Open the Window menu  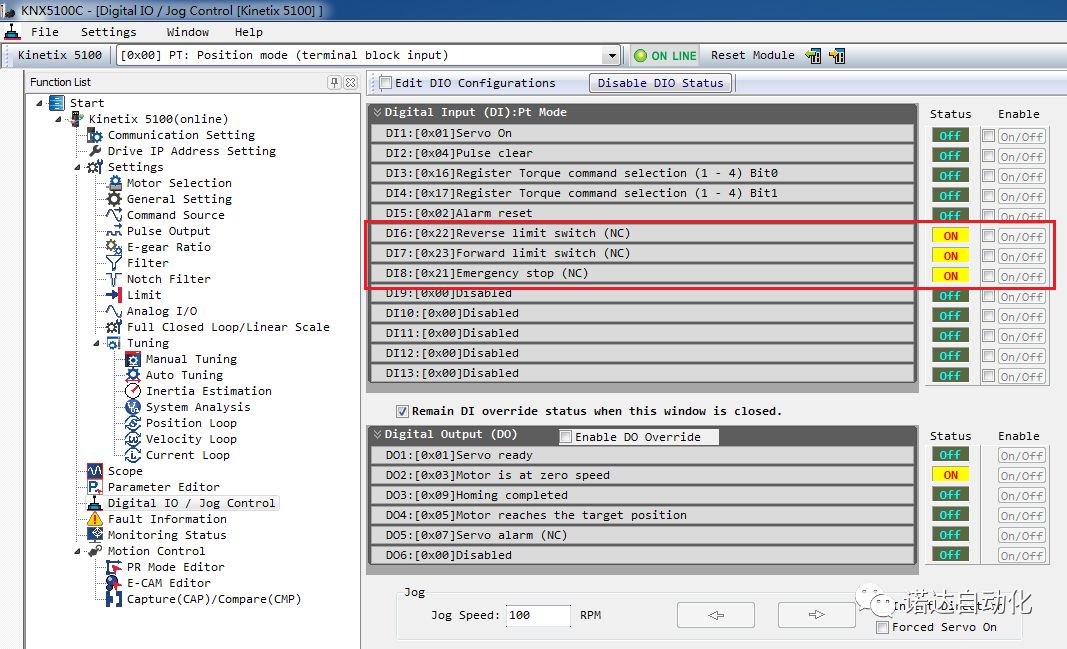[x=188, y=32]
